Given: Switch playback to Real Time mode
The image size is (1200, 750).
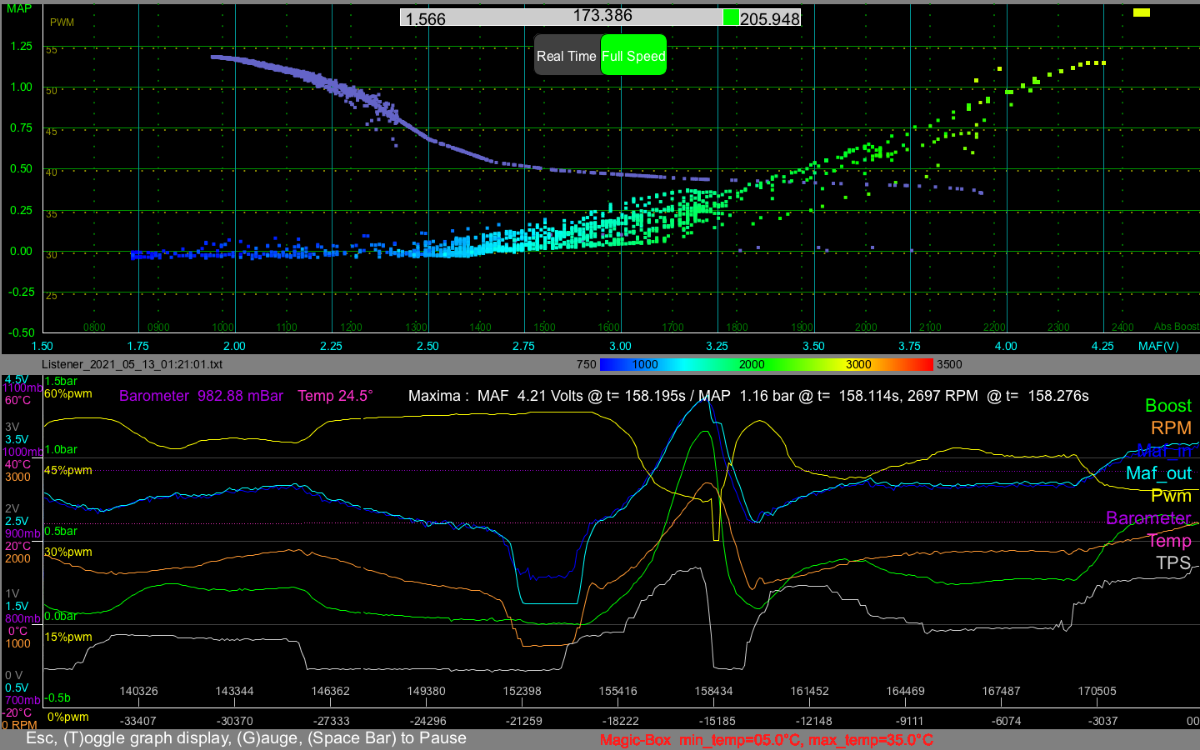Looking at the screenshot, I should pyautogui.click(x=566, y=56).
